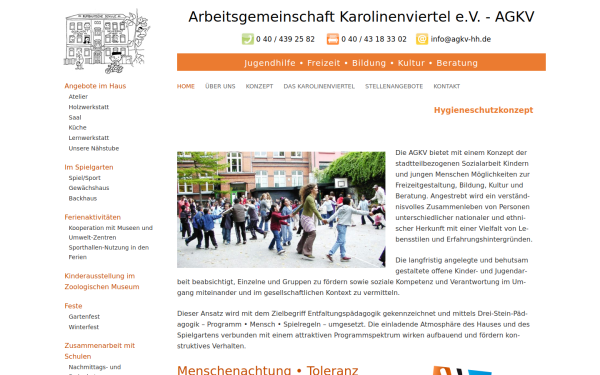Click the site title Arbeitsgemeinschaft Karolinenviertel

point(361,17)
